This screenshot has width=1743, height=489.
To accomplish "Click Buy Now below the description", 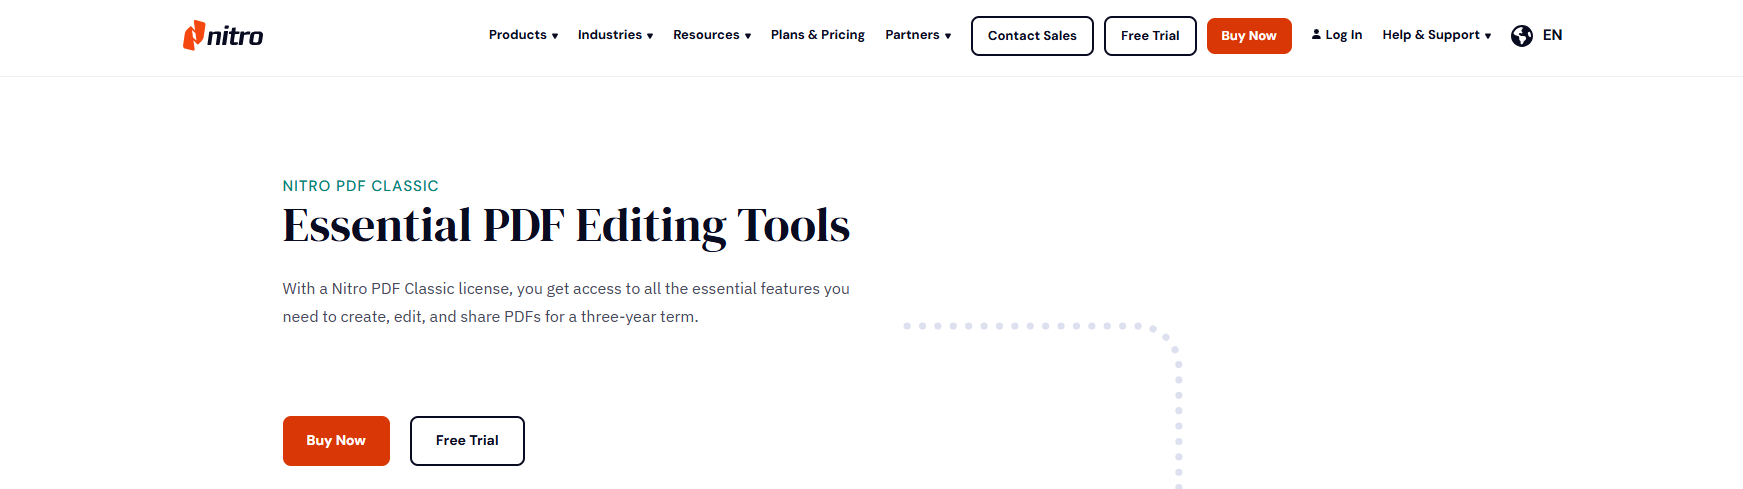I will [x=336, y=441].
